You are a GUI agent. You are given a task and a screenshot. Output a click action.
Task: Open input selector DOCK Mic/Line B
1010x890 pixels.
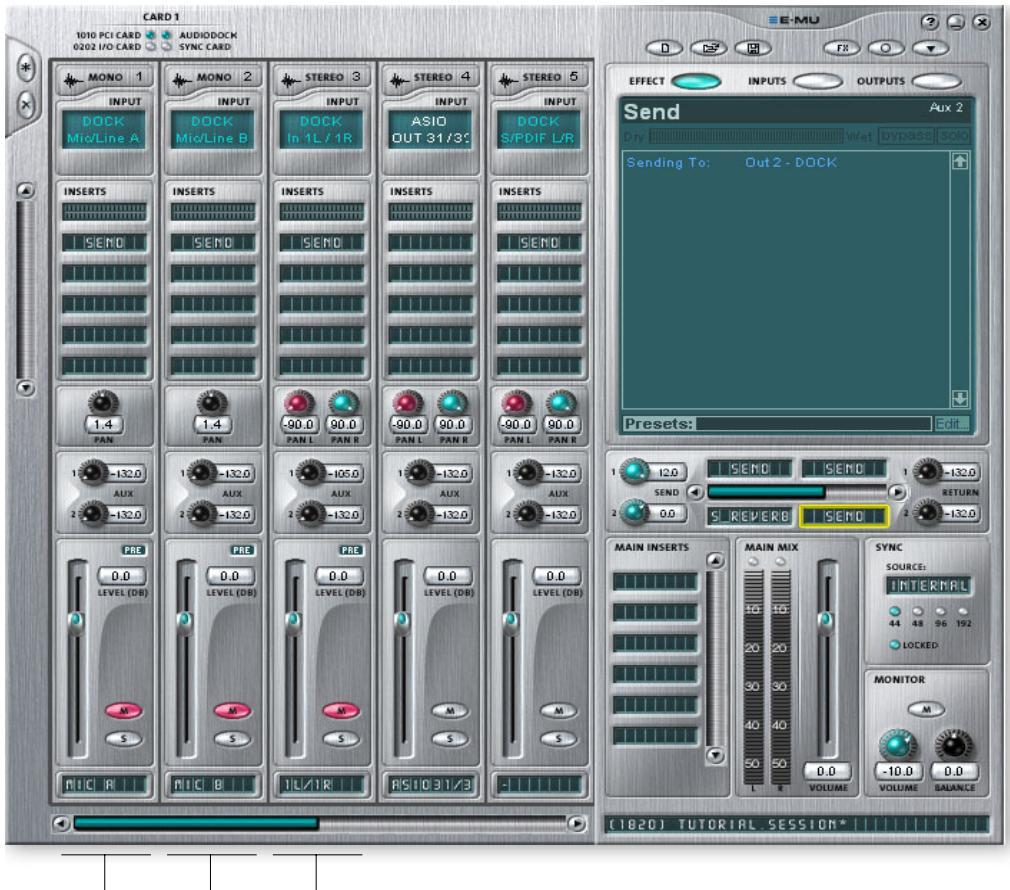coord(213,129)
